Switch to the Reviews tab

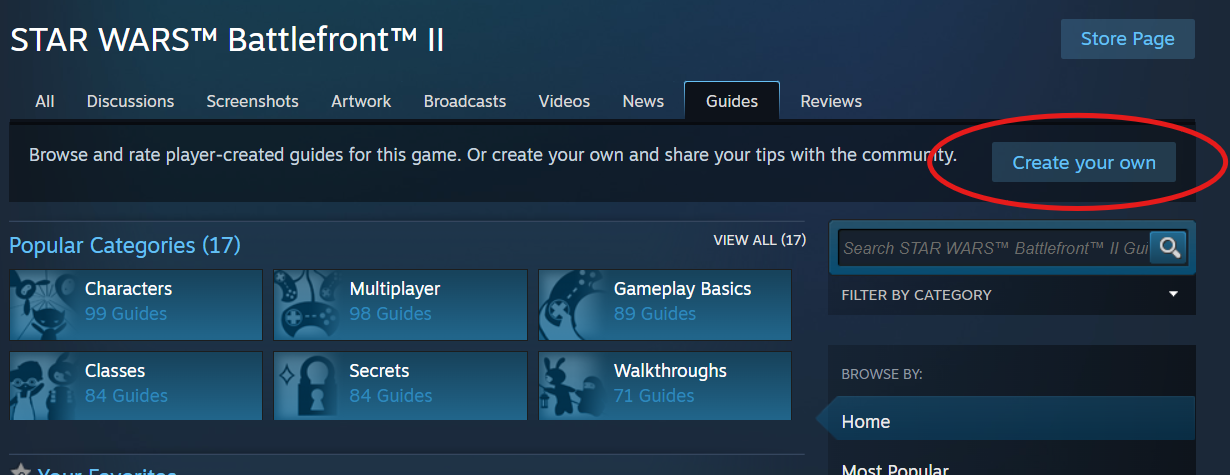click(x=831, y=101)
